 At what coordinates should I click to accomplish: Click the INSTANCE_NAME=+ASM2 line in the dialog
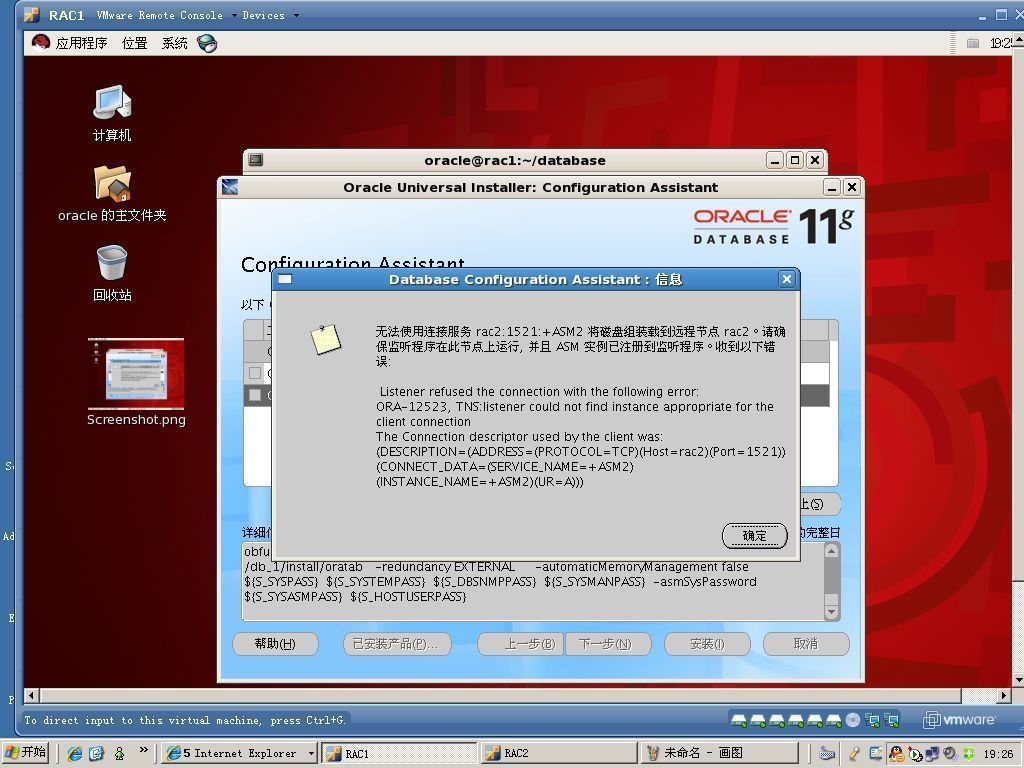(x=479, y=482)
